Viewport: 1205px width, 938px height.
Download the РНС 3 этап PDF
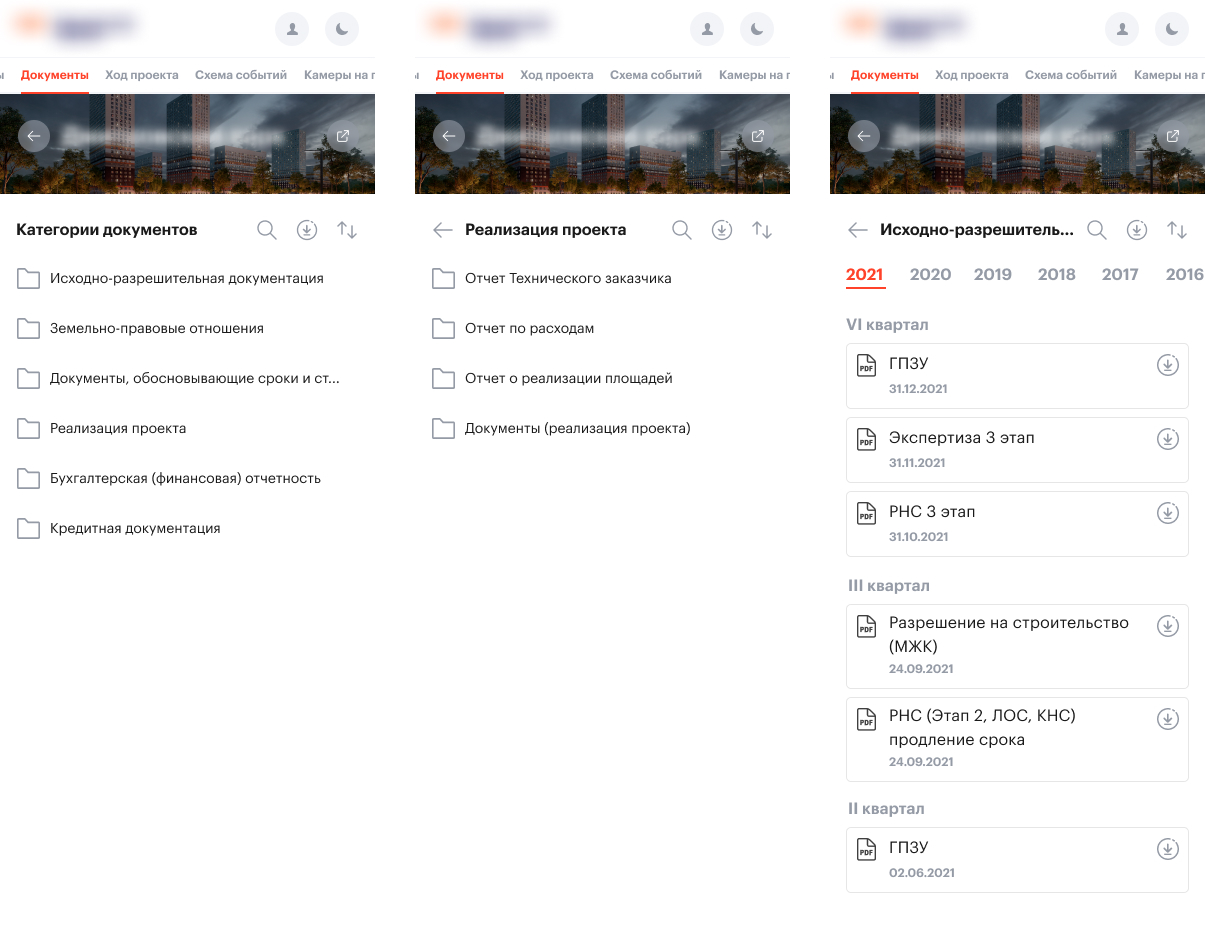[1167, 513]
